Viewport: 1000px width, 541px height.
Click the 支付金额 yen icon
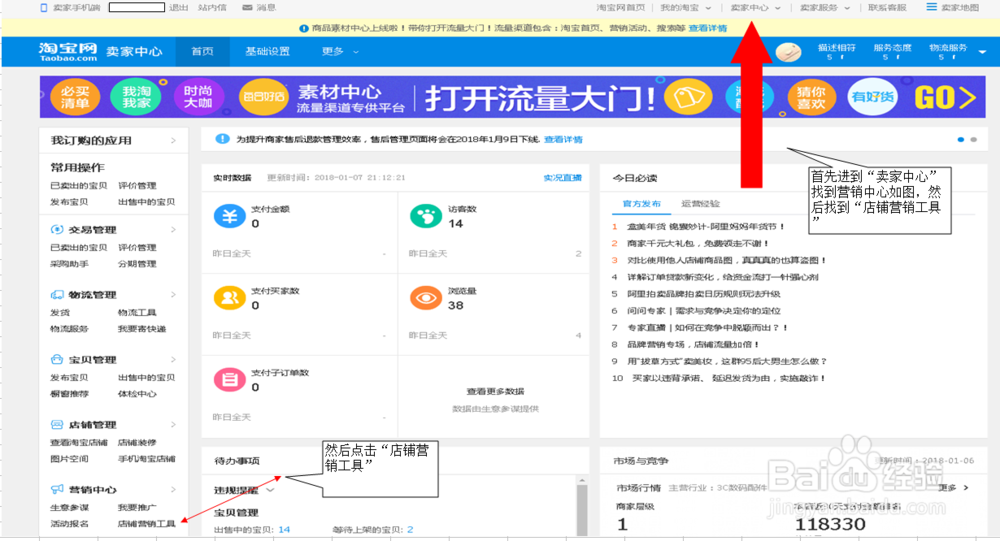tap(230, 216)
